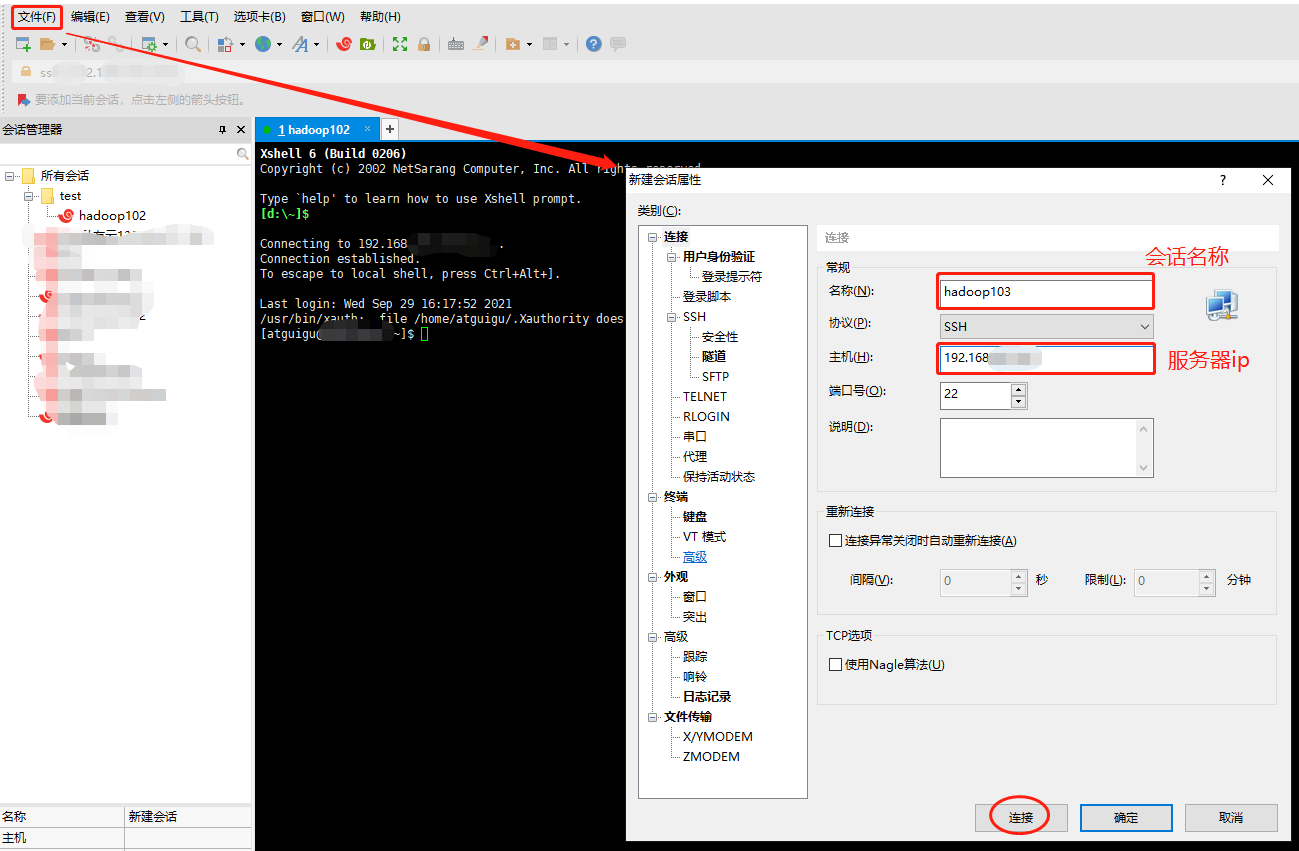Open a new tab with plus button
1299x851 pixels.
[x=390, y=129]
